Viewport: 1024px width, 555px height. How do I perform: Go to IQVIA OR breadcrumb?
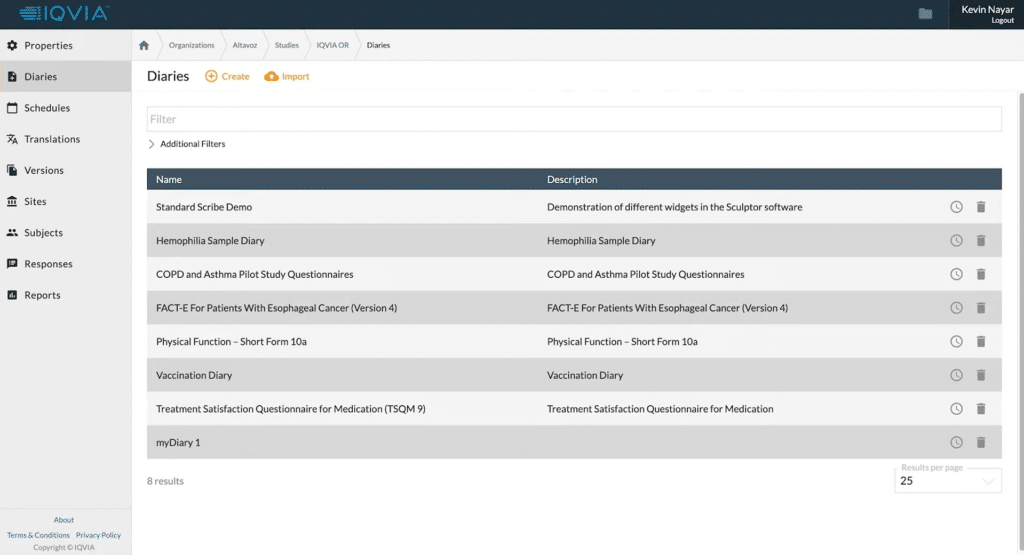[x=333, y=45]
